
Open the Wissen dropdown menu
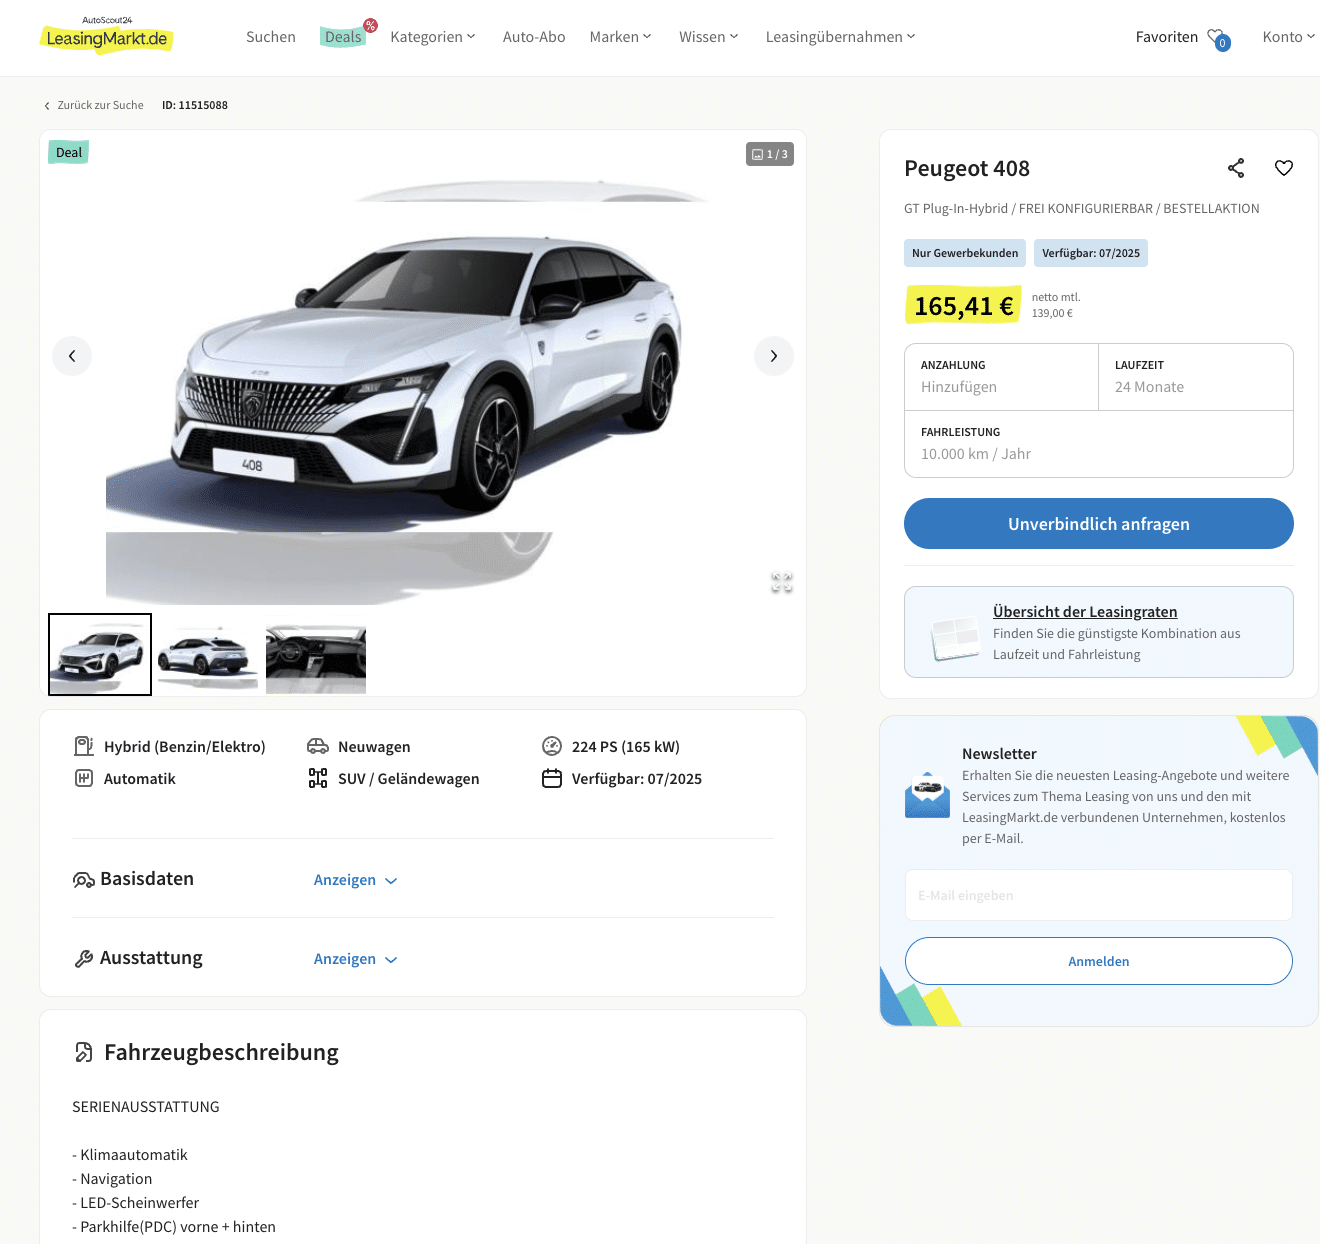(709, 37)
